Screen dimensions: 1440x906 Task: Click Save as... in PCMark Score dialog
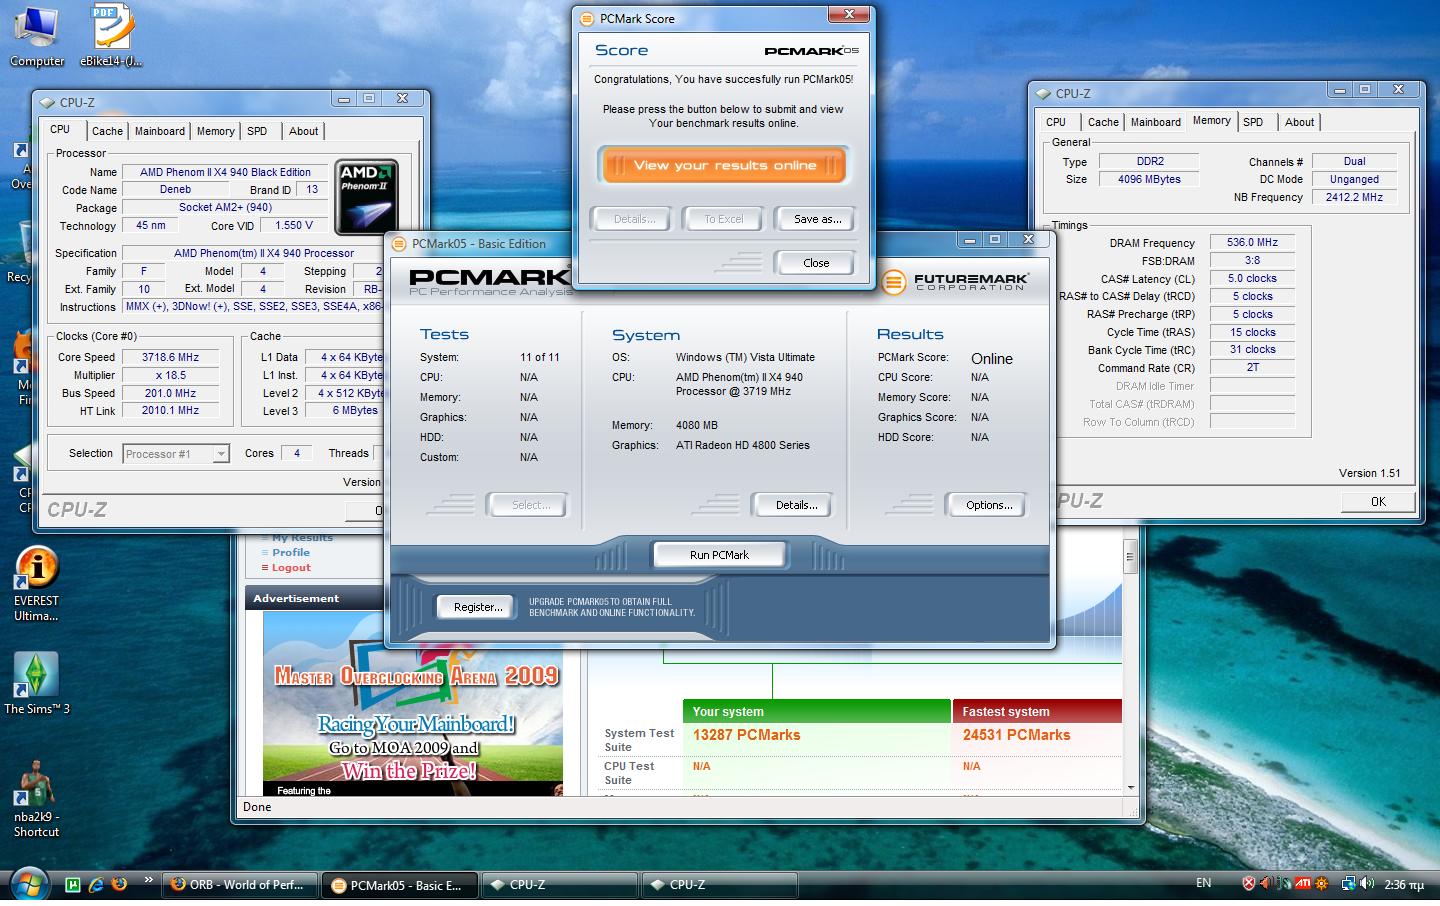817,219
